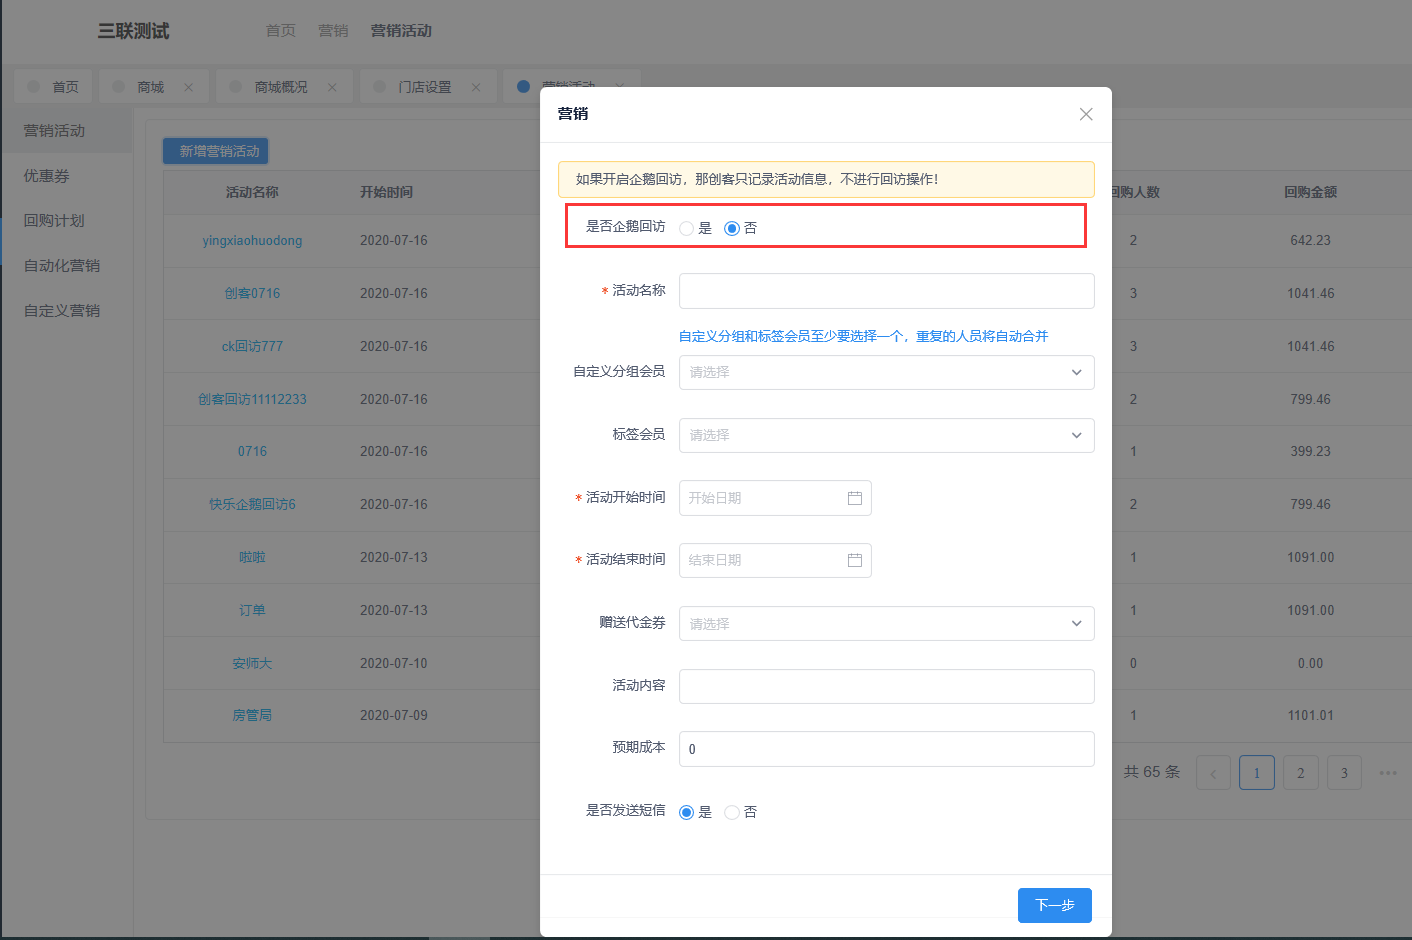This screenshot has height=940, width=1412.
Task: Open yingxiaohuodong activity link
Action: click(252, 241)
